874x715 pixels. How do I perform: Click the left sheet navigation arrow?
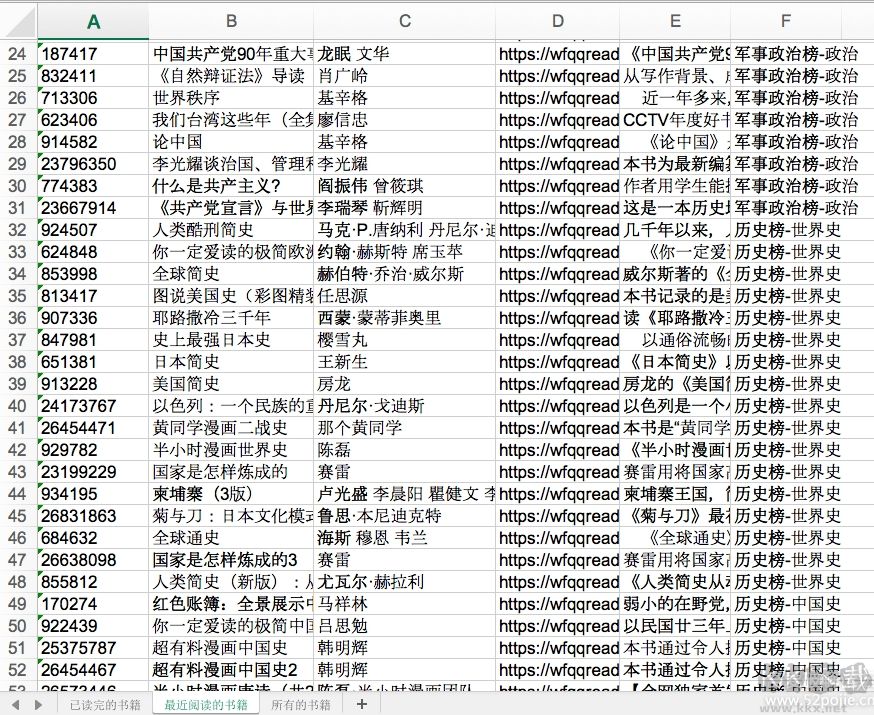(x=16, y=705)
